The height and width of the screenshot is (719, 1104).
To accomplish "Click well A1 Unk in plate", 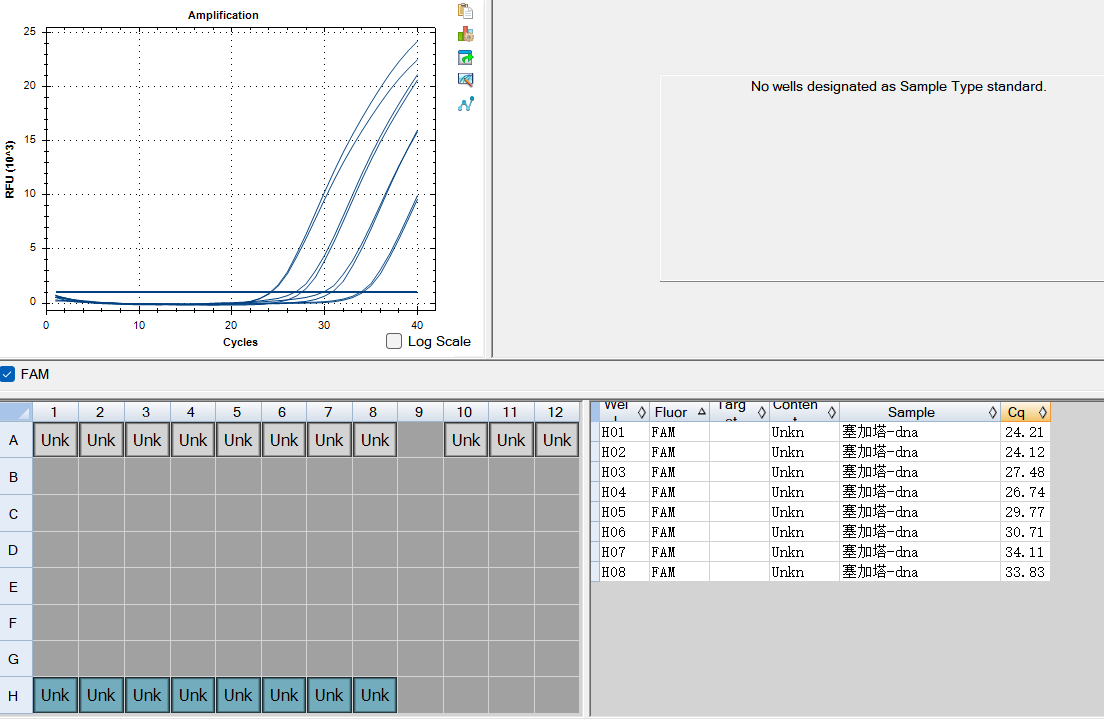I will [x=55, y=440].
